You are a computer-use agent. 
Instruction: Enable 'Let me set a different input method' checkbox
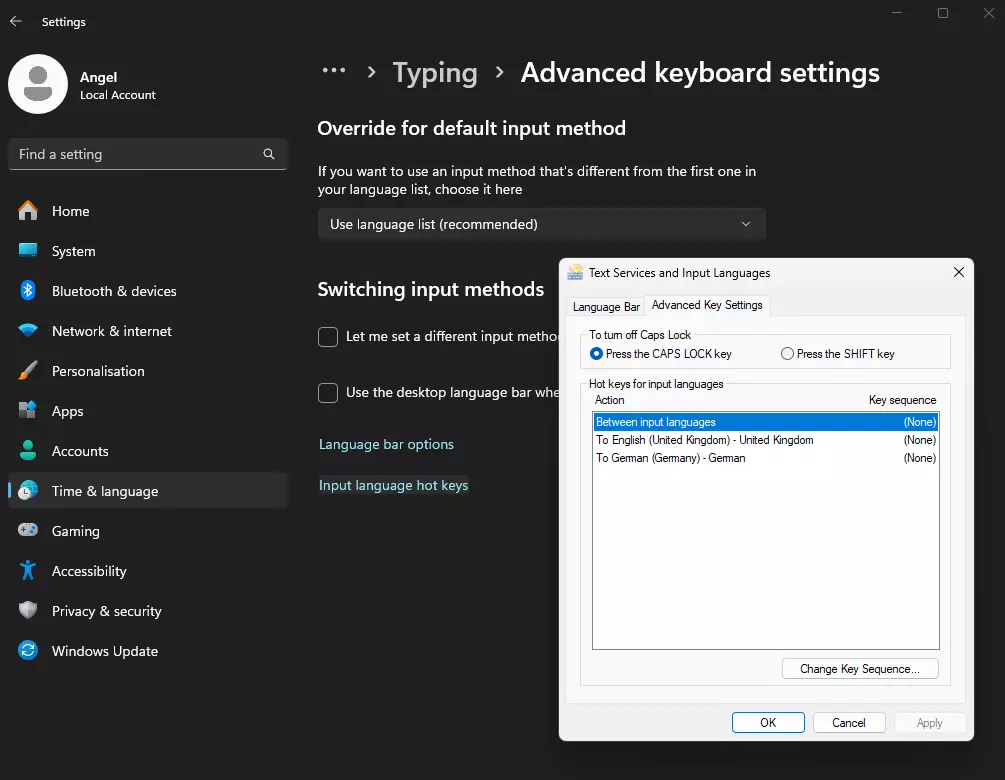tap(328, 337)
